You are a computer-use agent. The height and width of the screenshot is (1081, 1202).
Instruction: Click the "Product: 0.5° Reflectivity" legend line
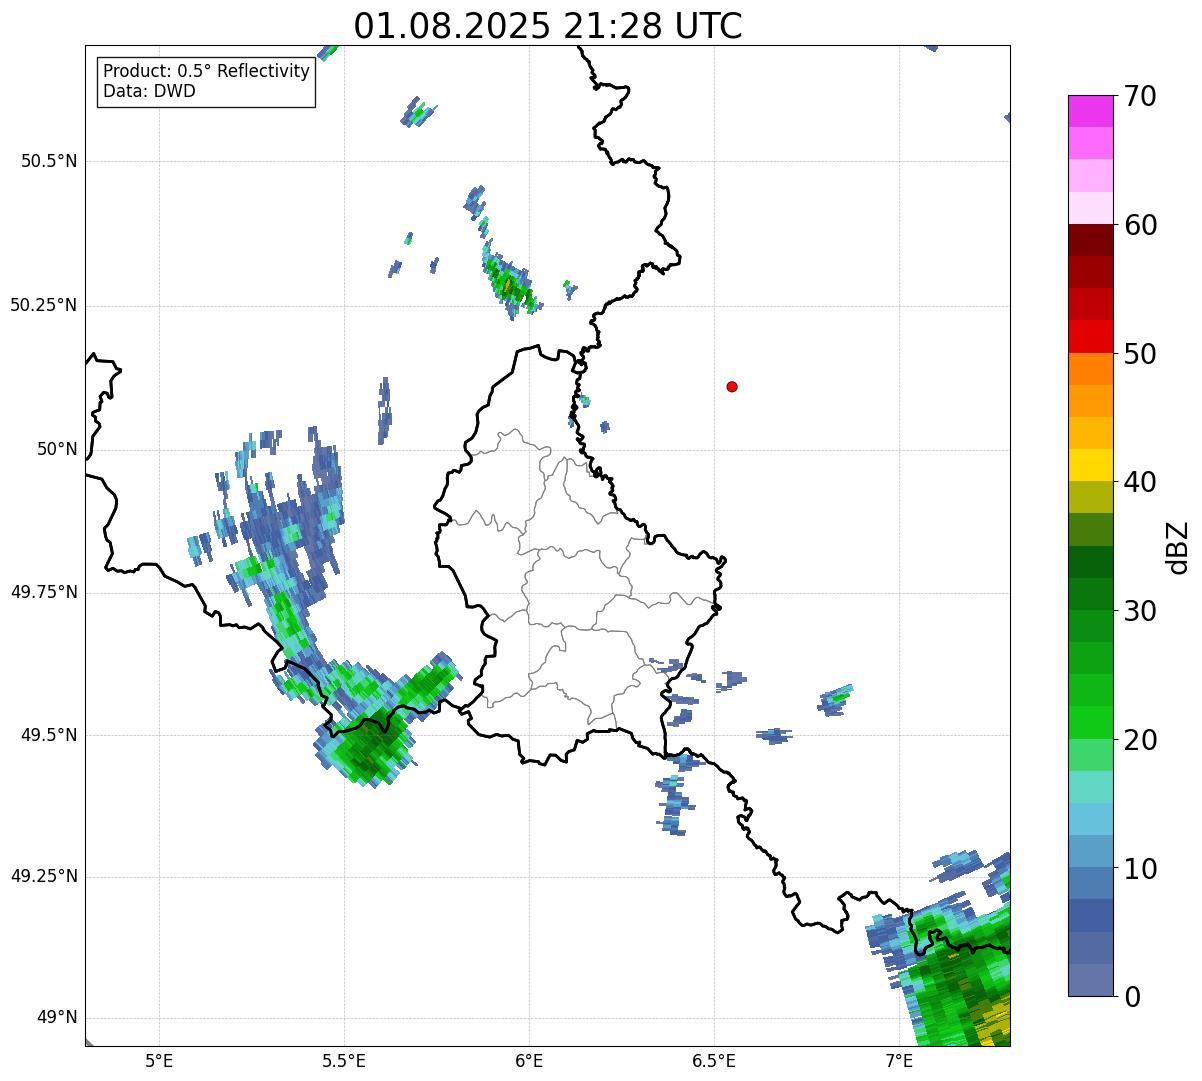coord(207,72)
